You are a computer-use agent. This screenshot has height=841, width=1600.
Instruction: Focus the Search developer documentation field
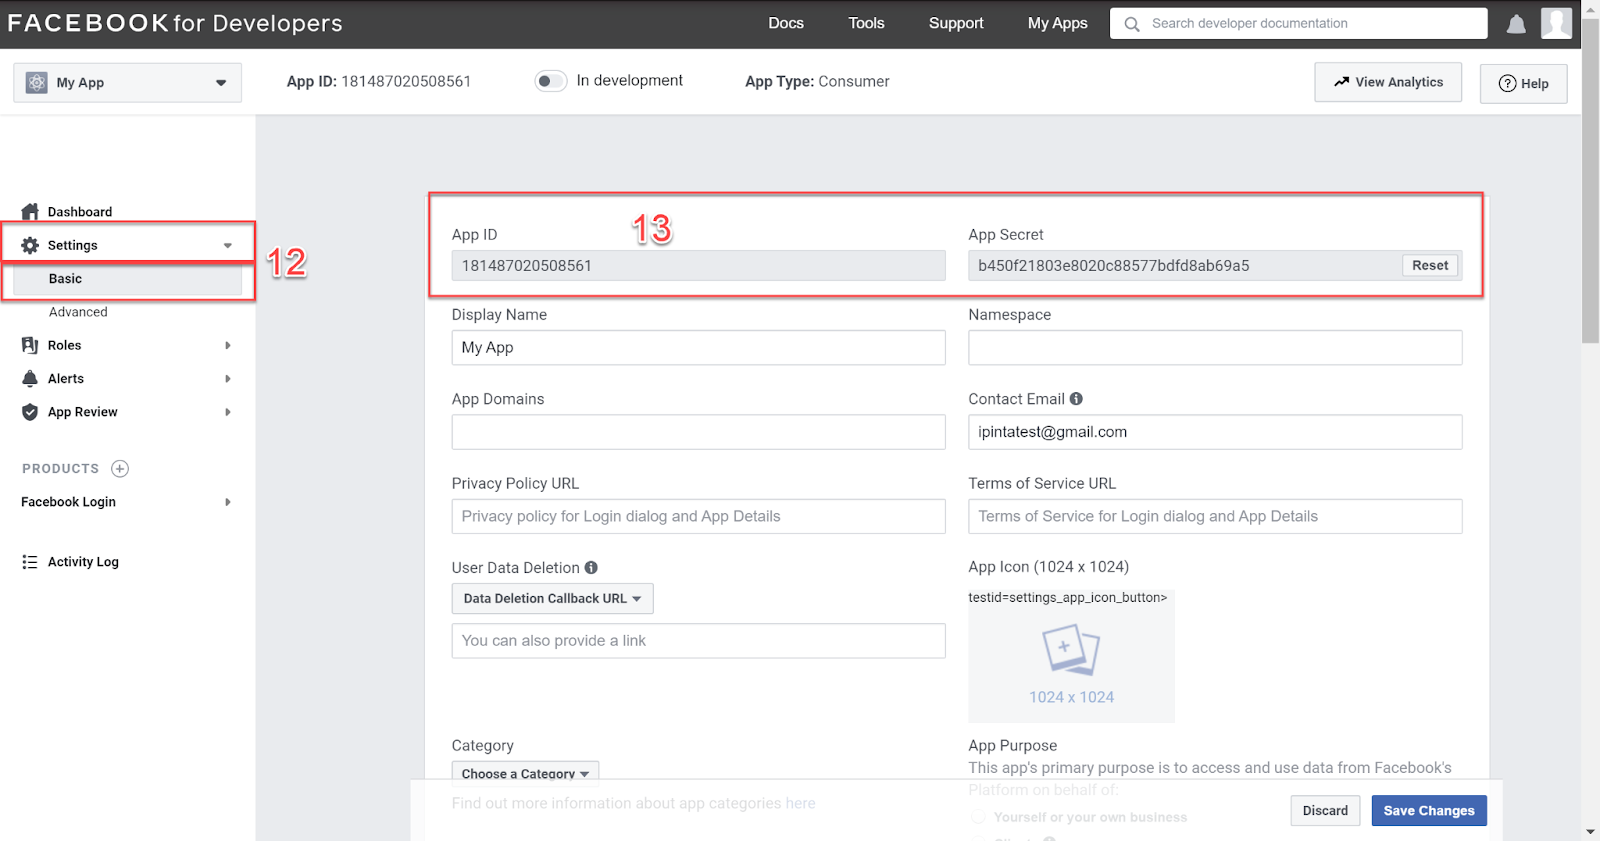(1299, 23)
